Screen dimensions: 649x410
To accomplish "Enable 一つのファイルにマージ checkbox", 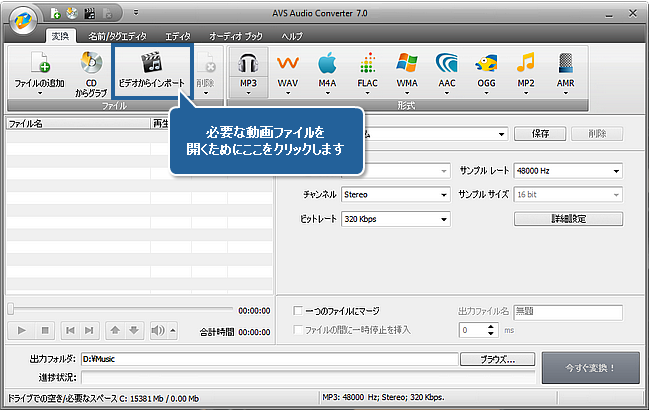I will click(x=298, y=310).
